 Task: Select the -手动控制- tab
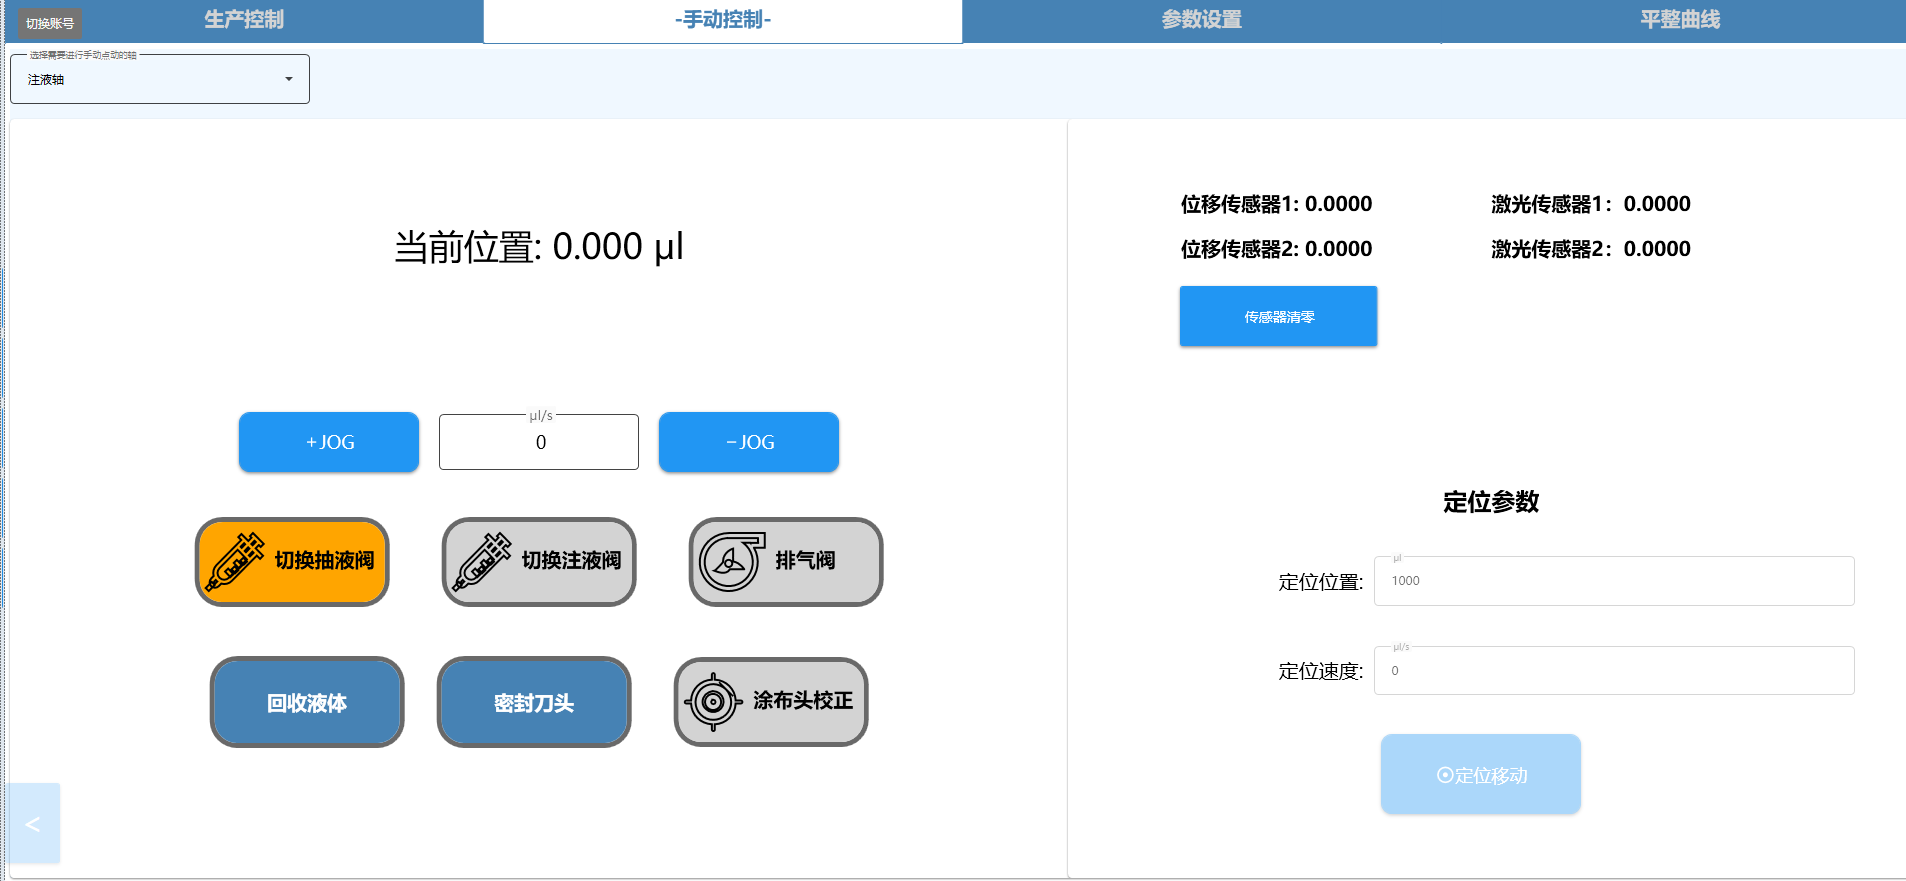723,20
